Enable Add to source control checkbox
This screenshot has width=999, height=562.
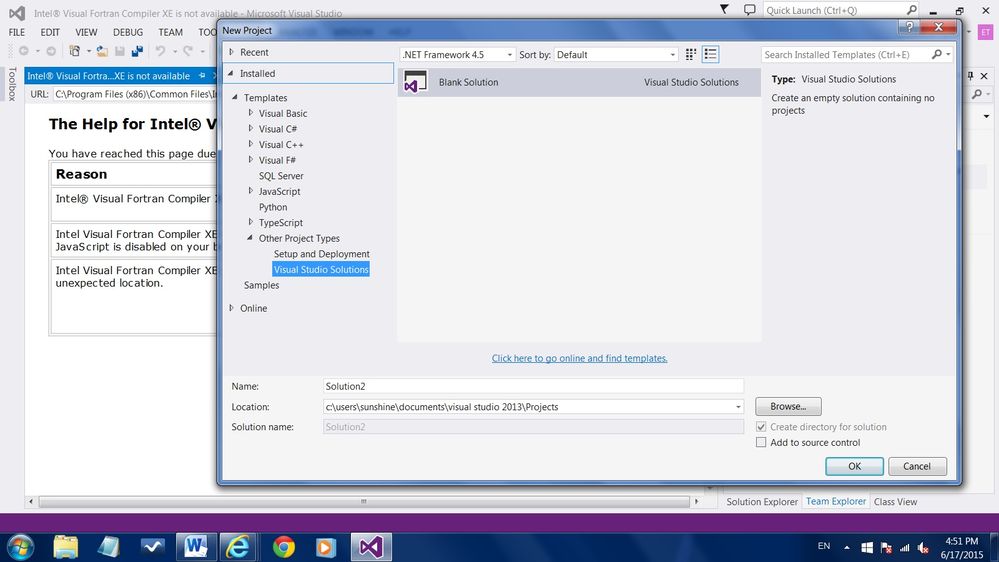(x=761, y=442)
